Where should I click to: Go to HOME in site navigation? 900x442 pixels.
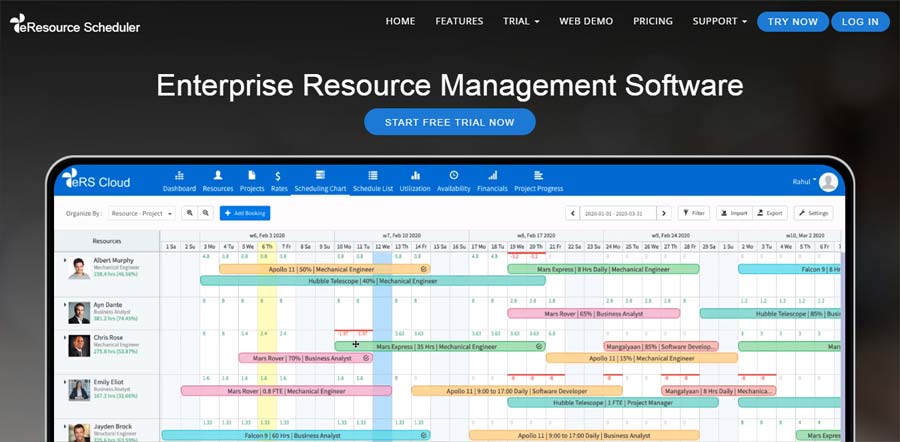point(400,21)
